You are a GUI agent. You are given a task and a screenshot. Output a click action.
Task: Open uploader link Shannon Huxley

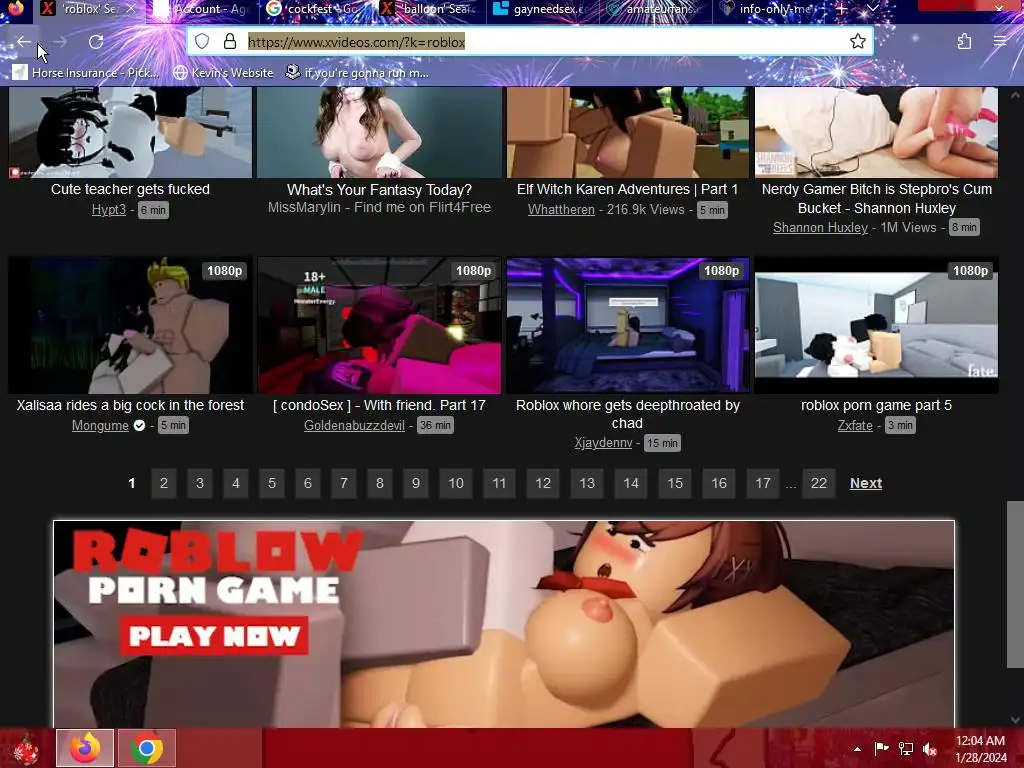[820, 227]
